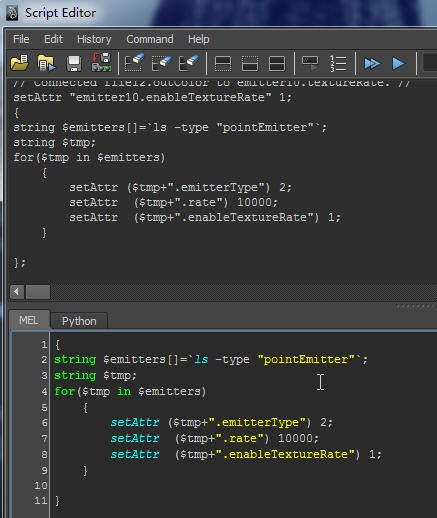Click the Execute All double-arrow icon
The width and height of the screenshot is (437, 518).
click(x=372, y=63)
